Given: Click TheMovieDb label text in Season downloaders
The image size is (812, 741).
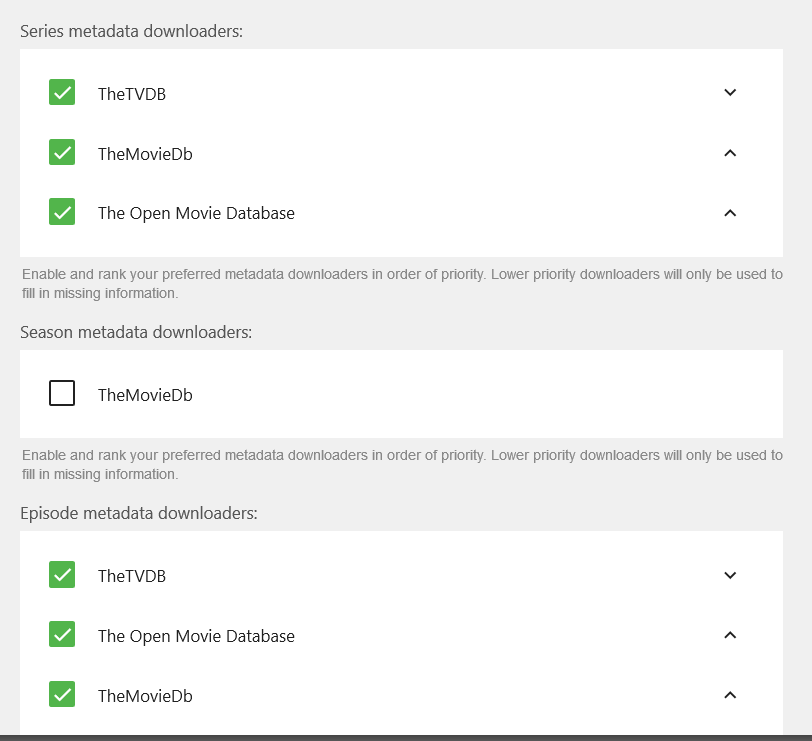Looking at the screenshot, I should point(145,395).
